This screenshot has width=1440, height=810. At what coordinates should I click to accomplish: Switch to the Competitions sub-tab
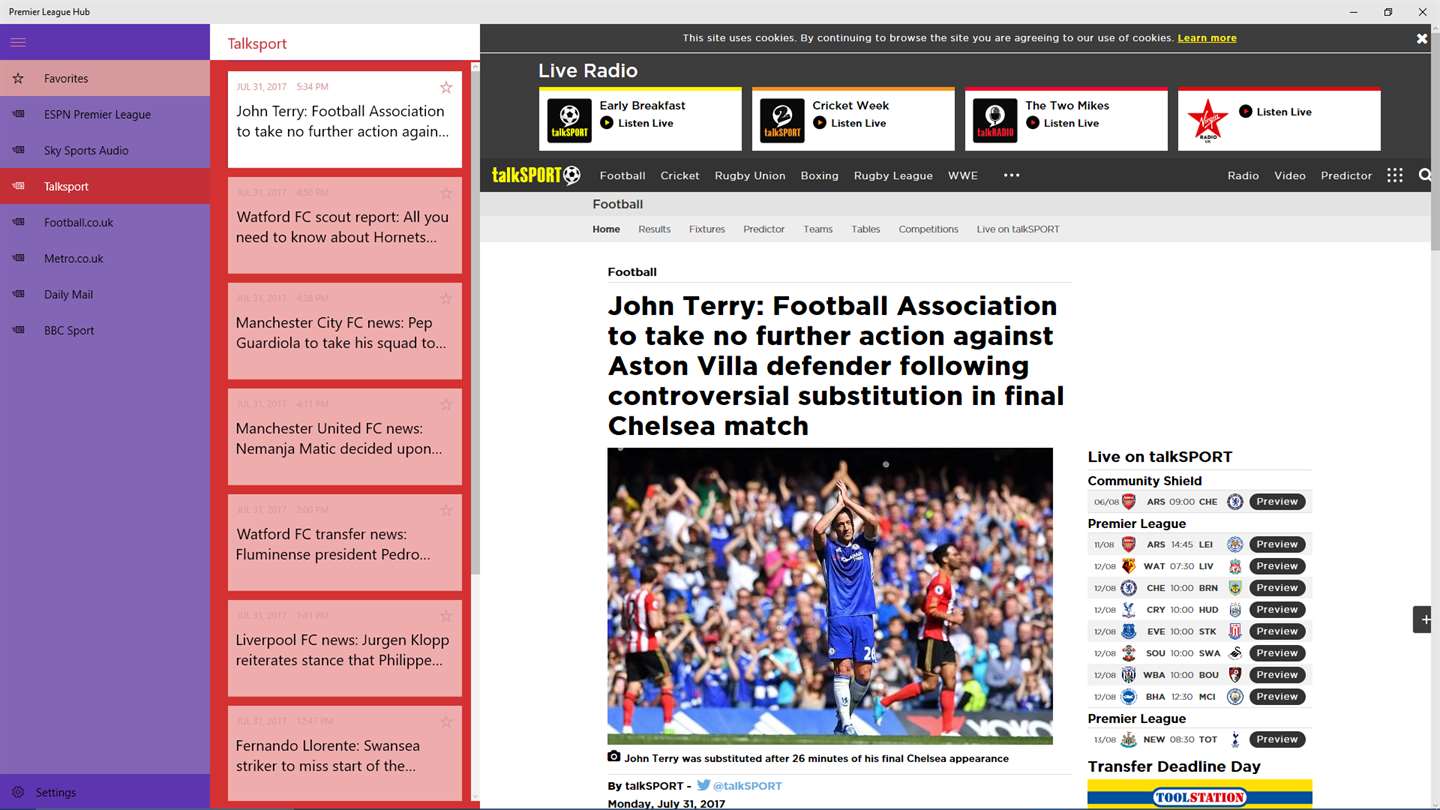pyautogui.click(x=928, y=229)
